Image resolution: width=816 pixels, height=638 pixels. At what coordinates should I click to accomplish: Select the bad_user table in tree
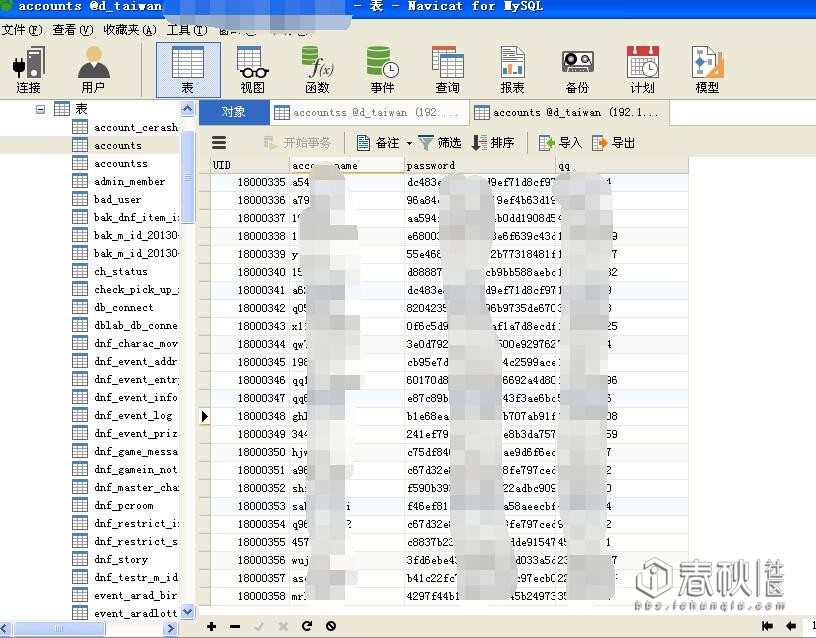coord(117,200)
